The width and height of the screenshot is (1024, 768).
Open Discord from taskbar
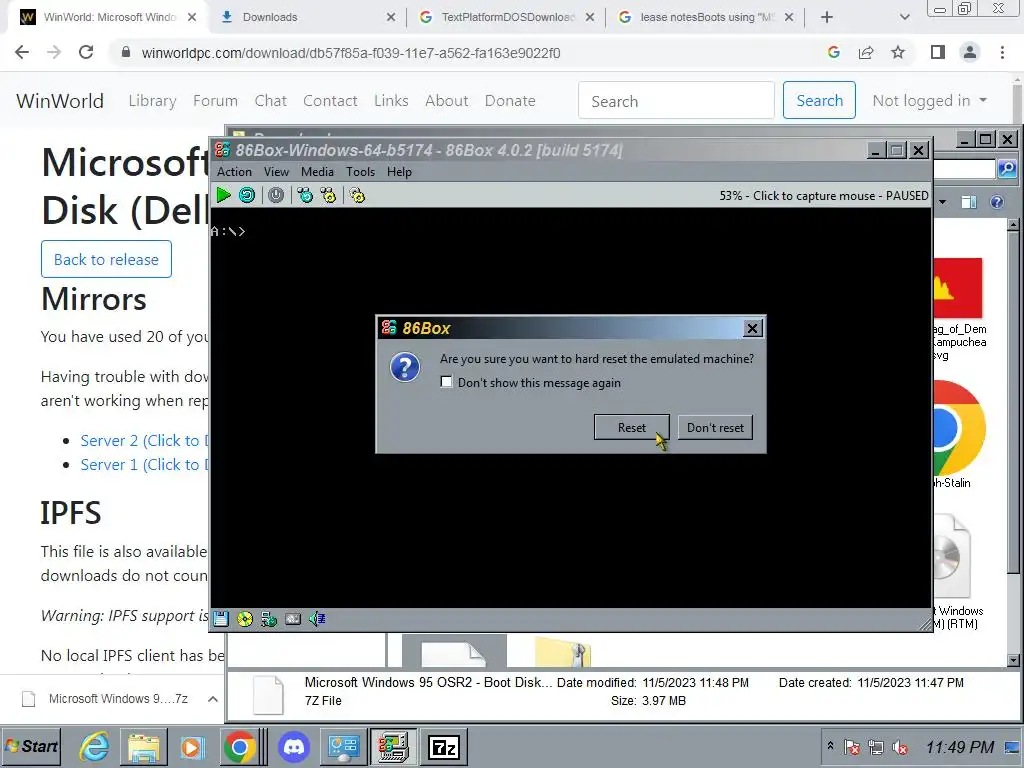tap(293, 746)
